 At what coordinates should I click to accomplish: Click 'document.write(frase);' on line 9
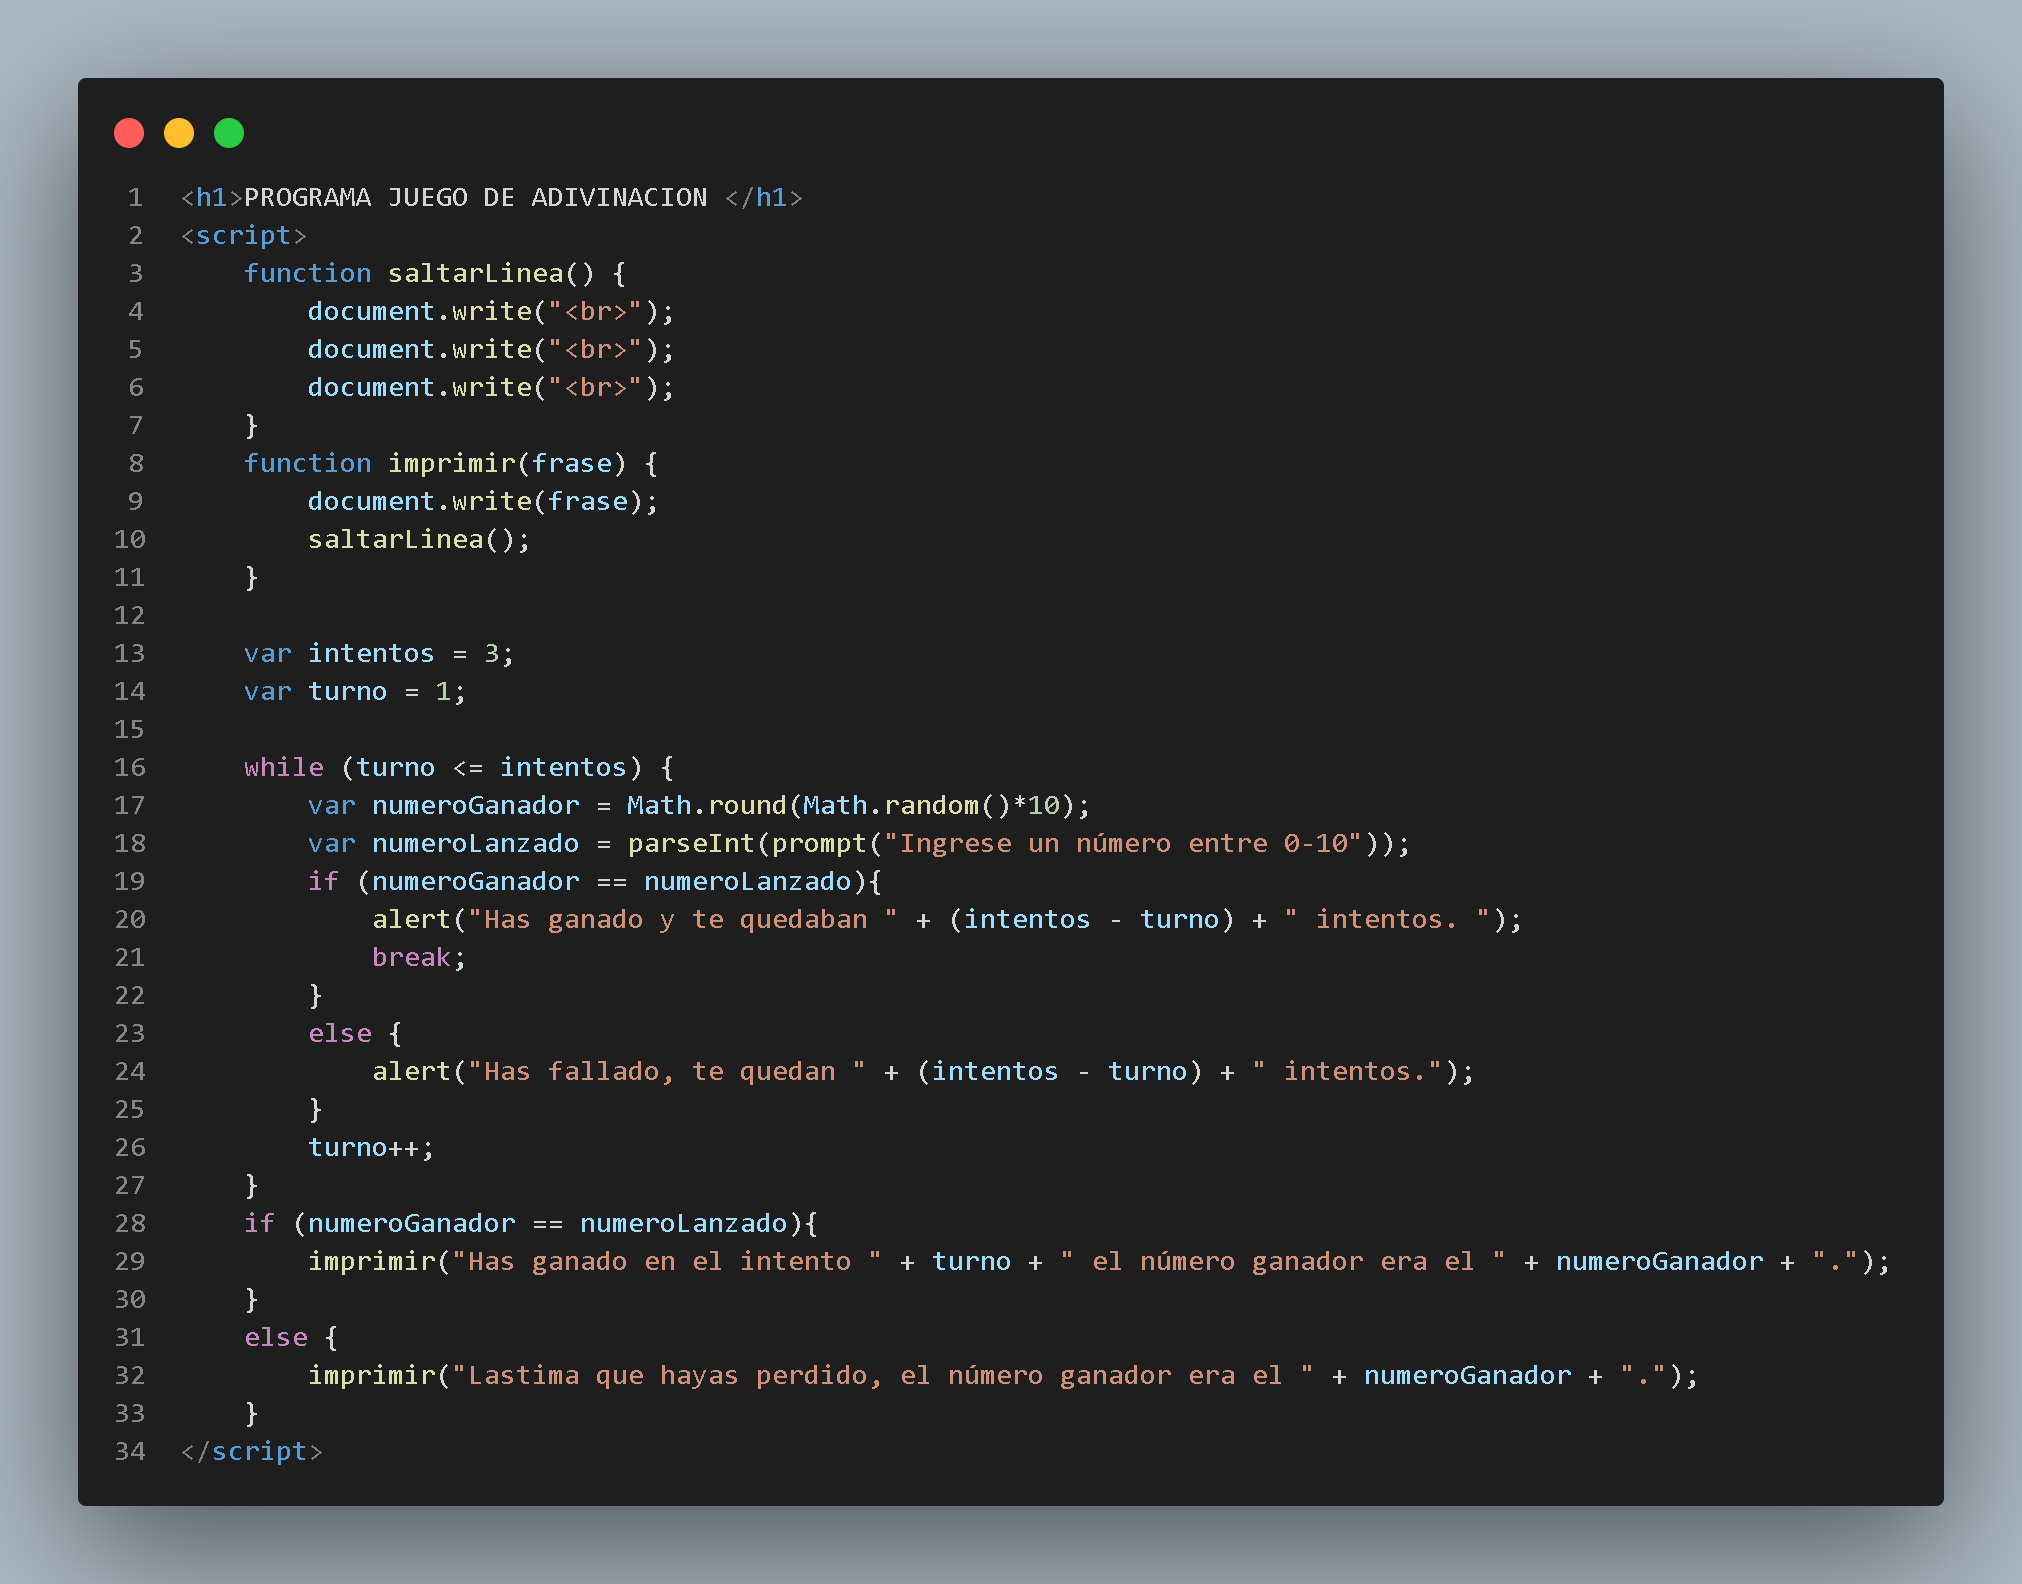click(483, 501)
